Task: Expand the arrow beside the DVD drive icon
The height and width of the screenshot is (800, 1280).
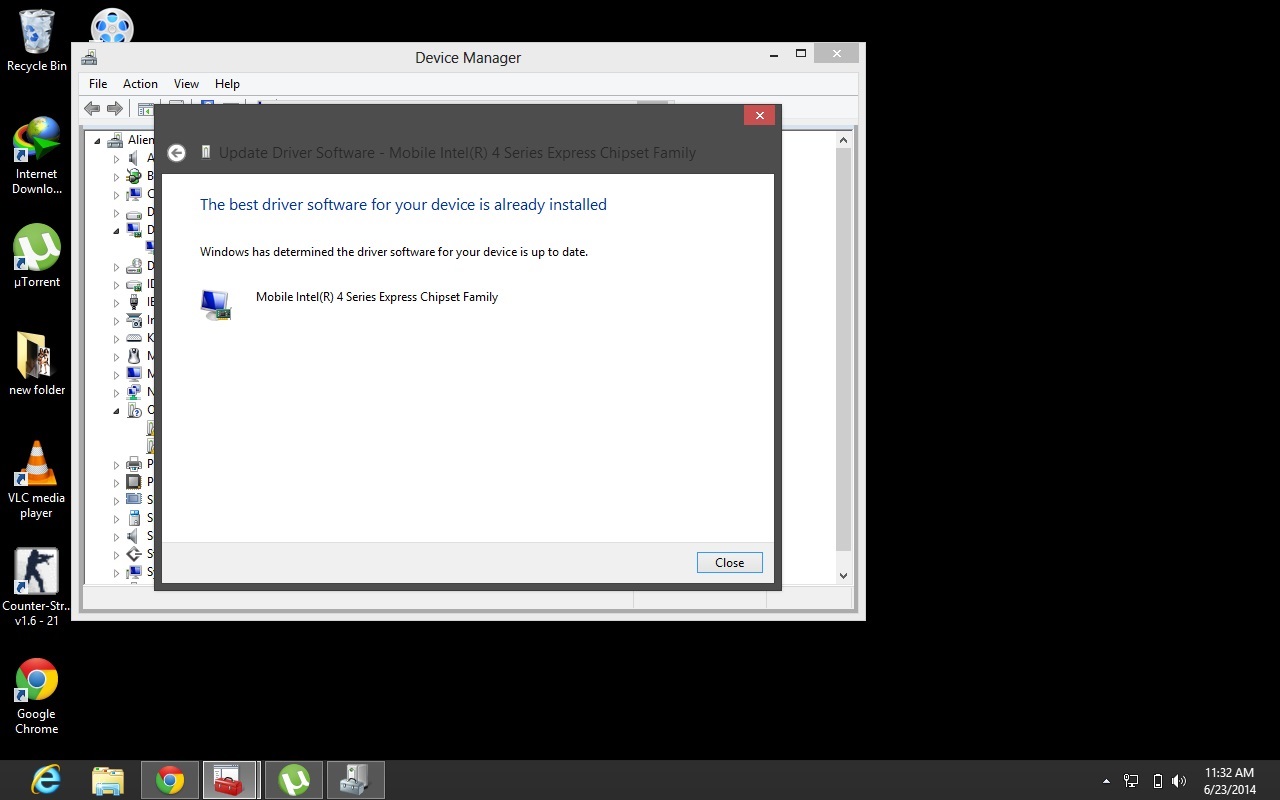Action: coord(116,266)
